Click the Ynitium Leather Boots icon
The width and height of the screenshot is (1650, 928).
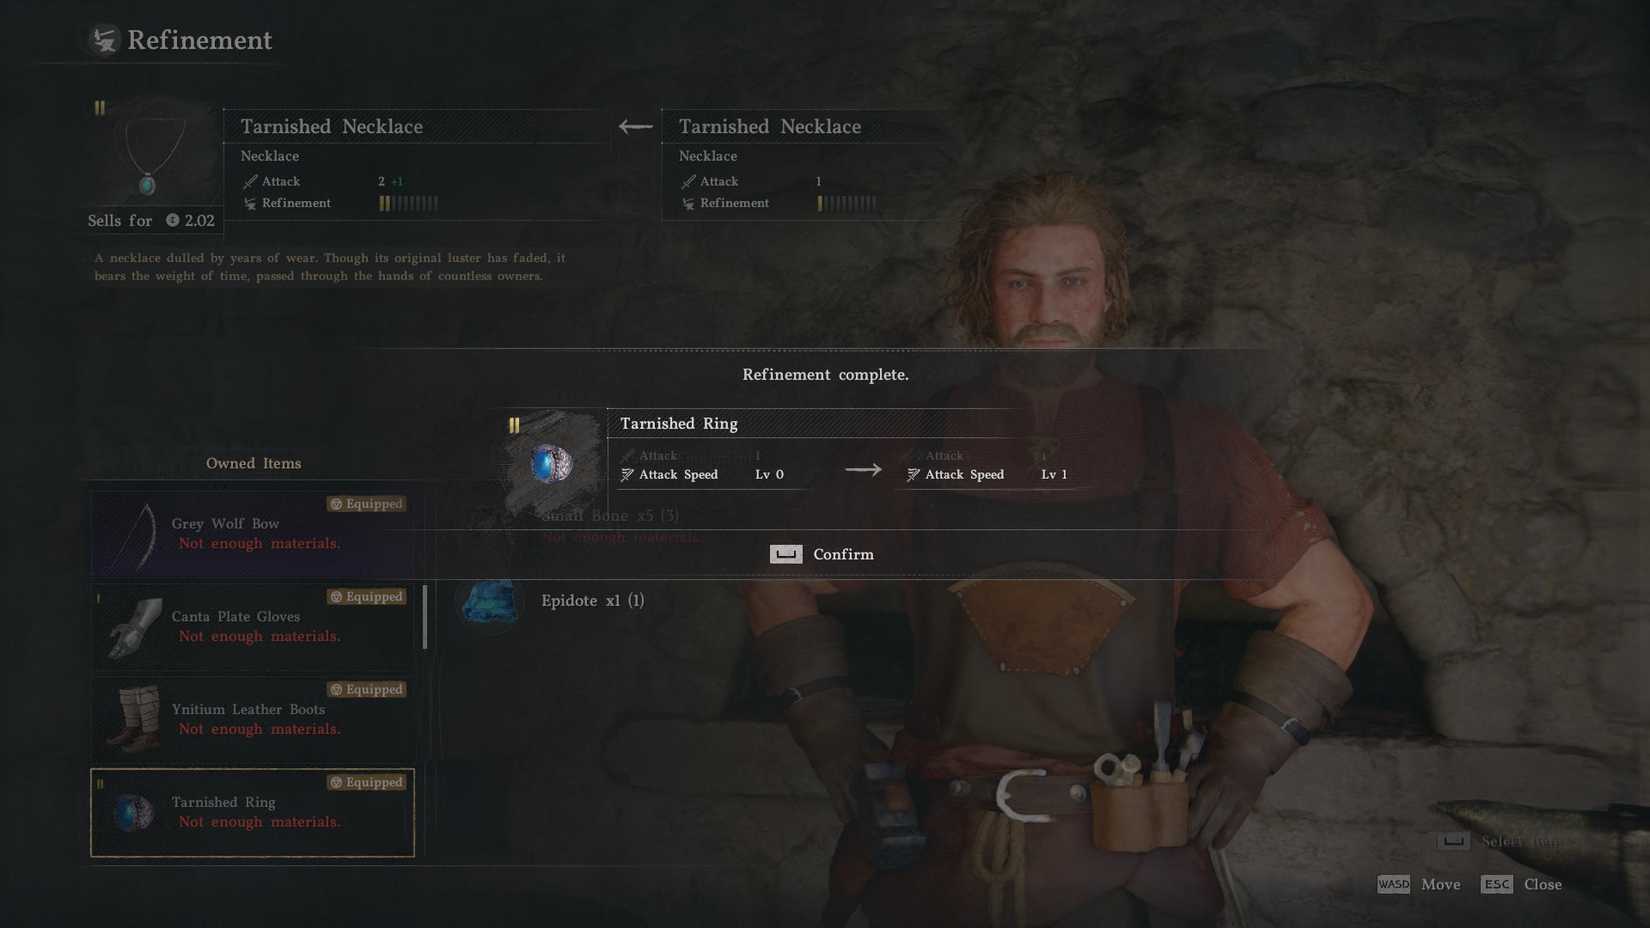coord(134,718)
